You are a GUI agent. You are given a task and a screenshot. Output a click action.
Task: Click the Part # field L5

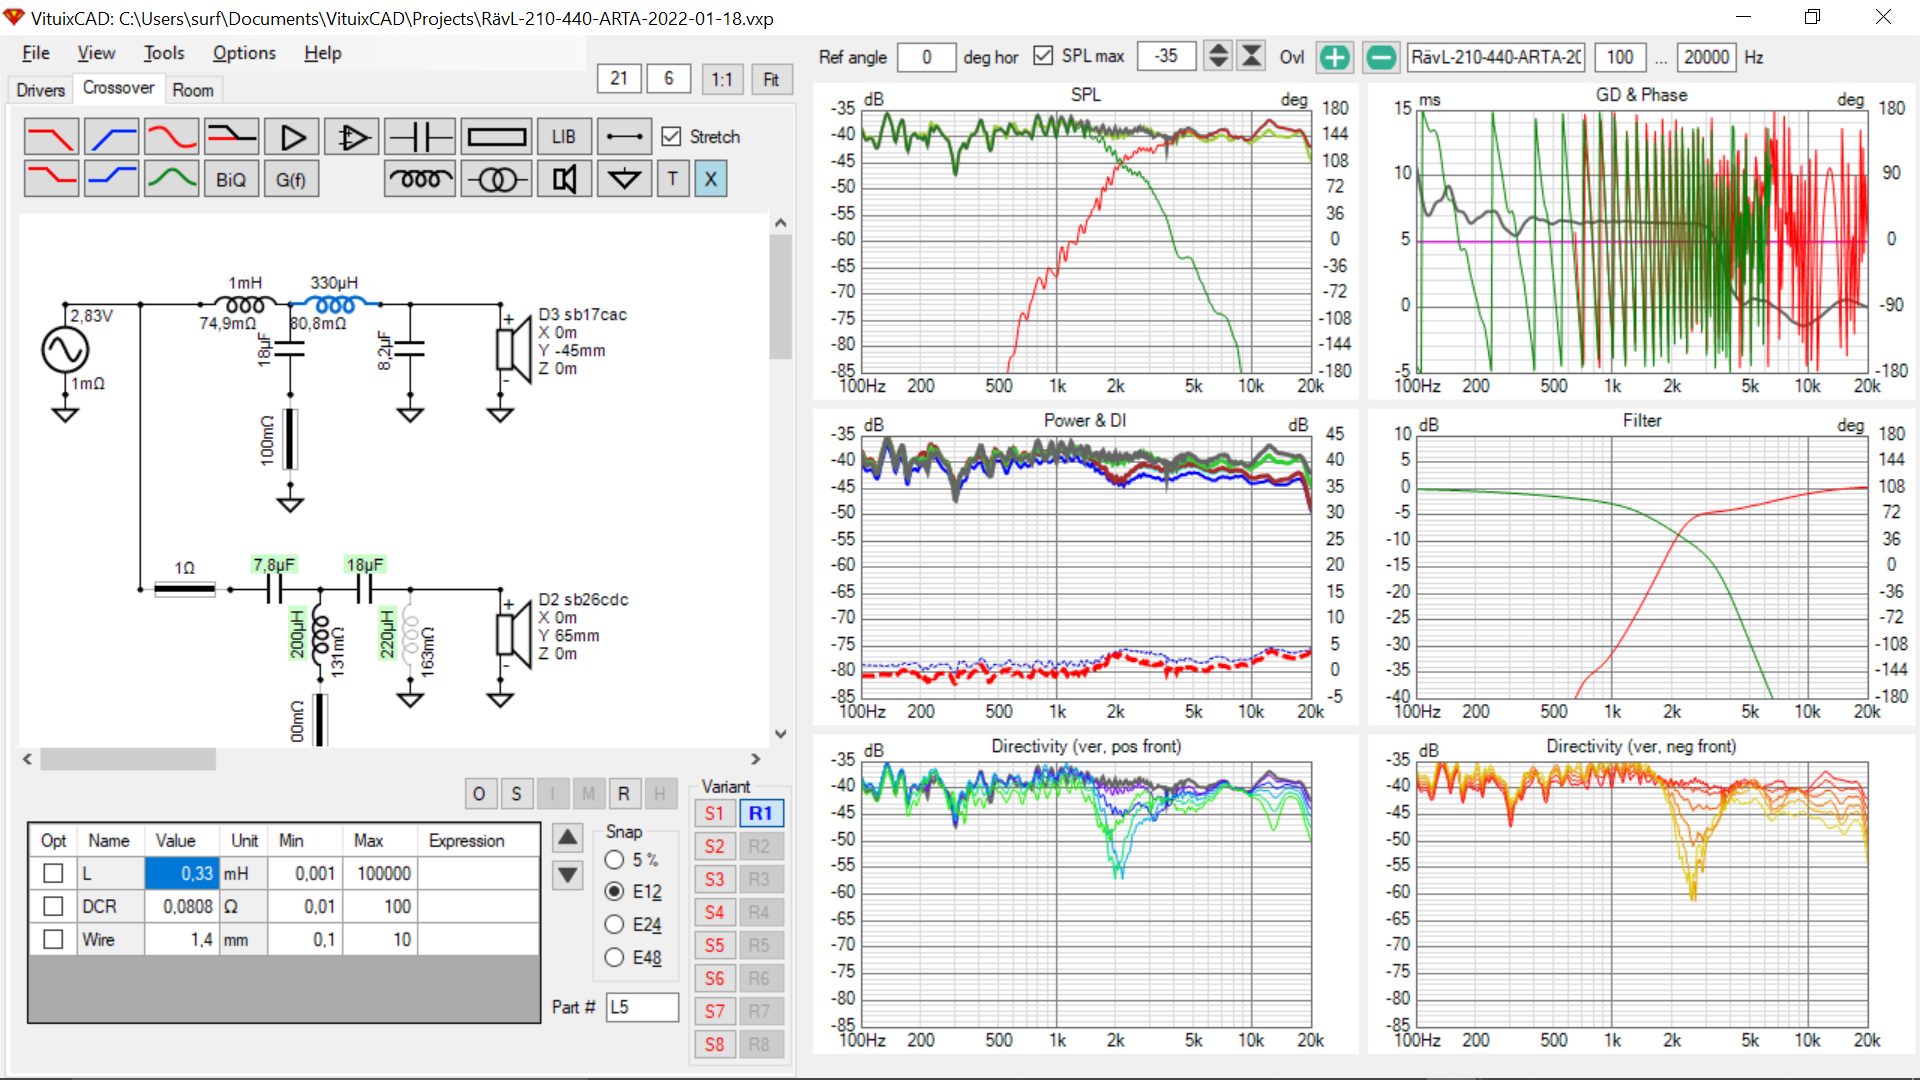(x=642, y=1007)
